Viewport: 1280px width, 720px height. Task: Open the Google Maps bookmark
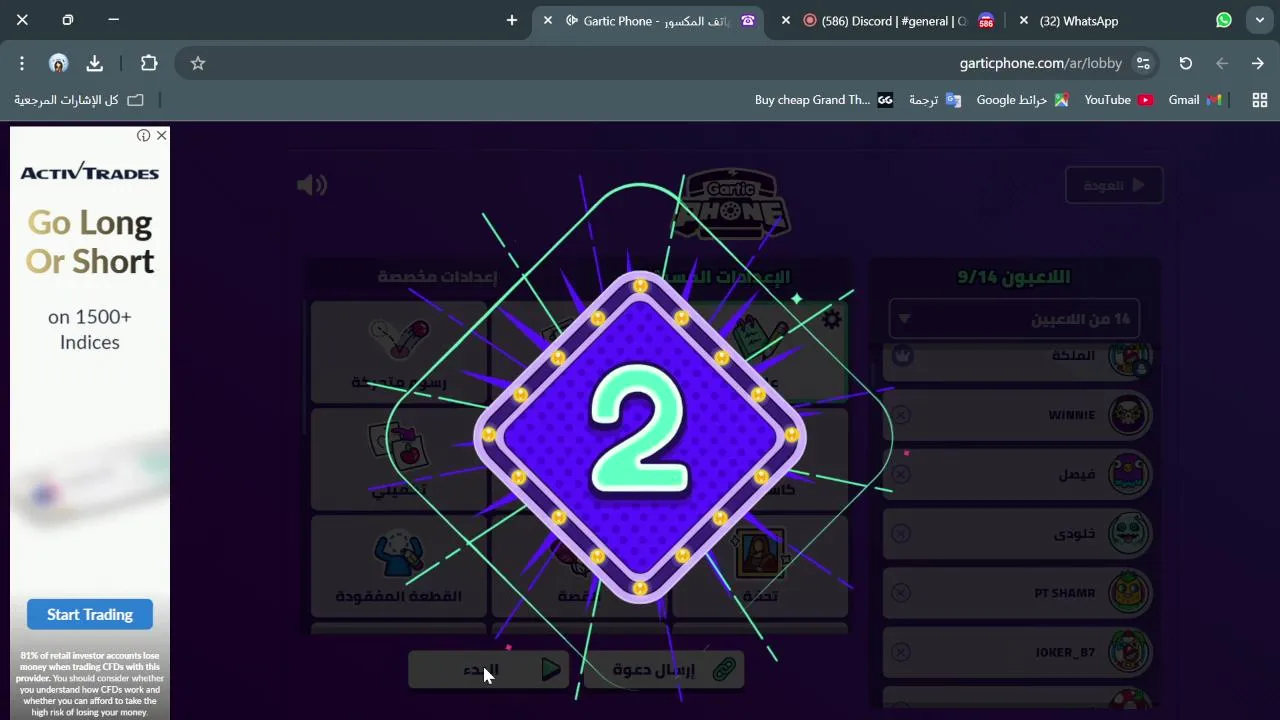pos(1022,100)
